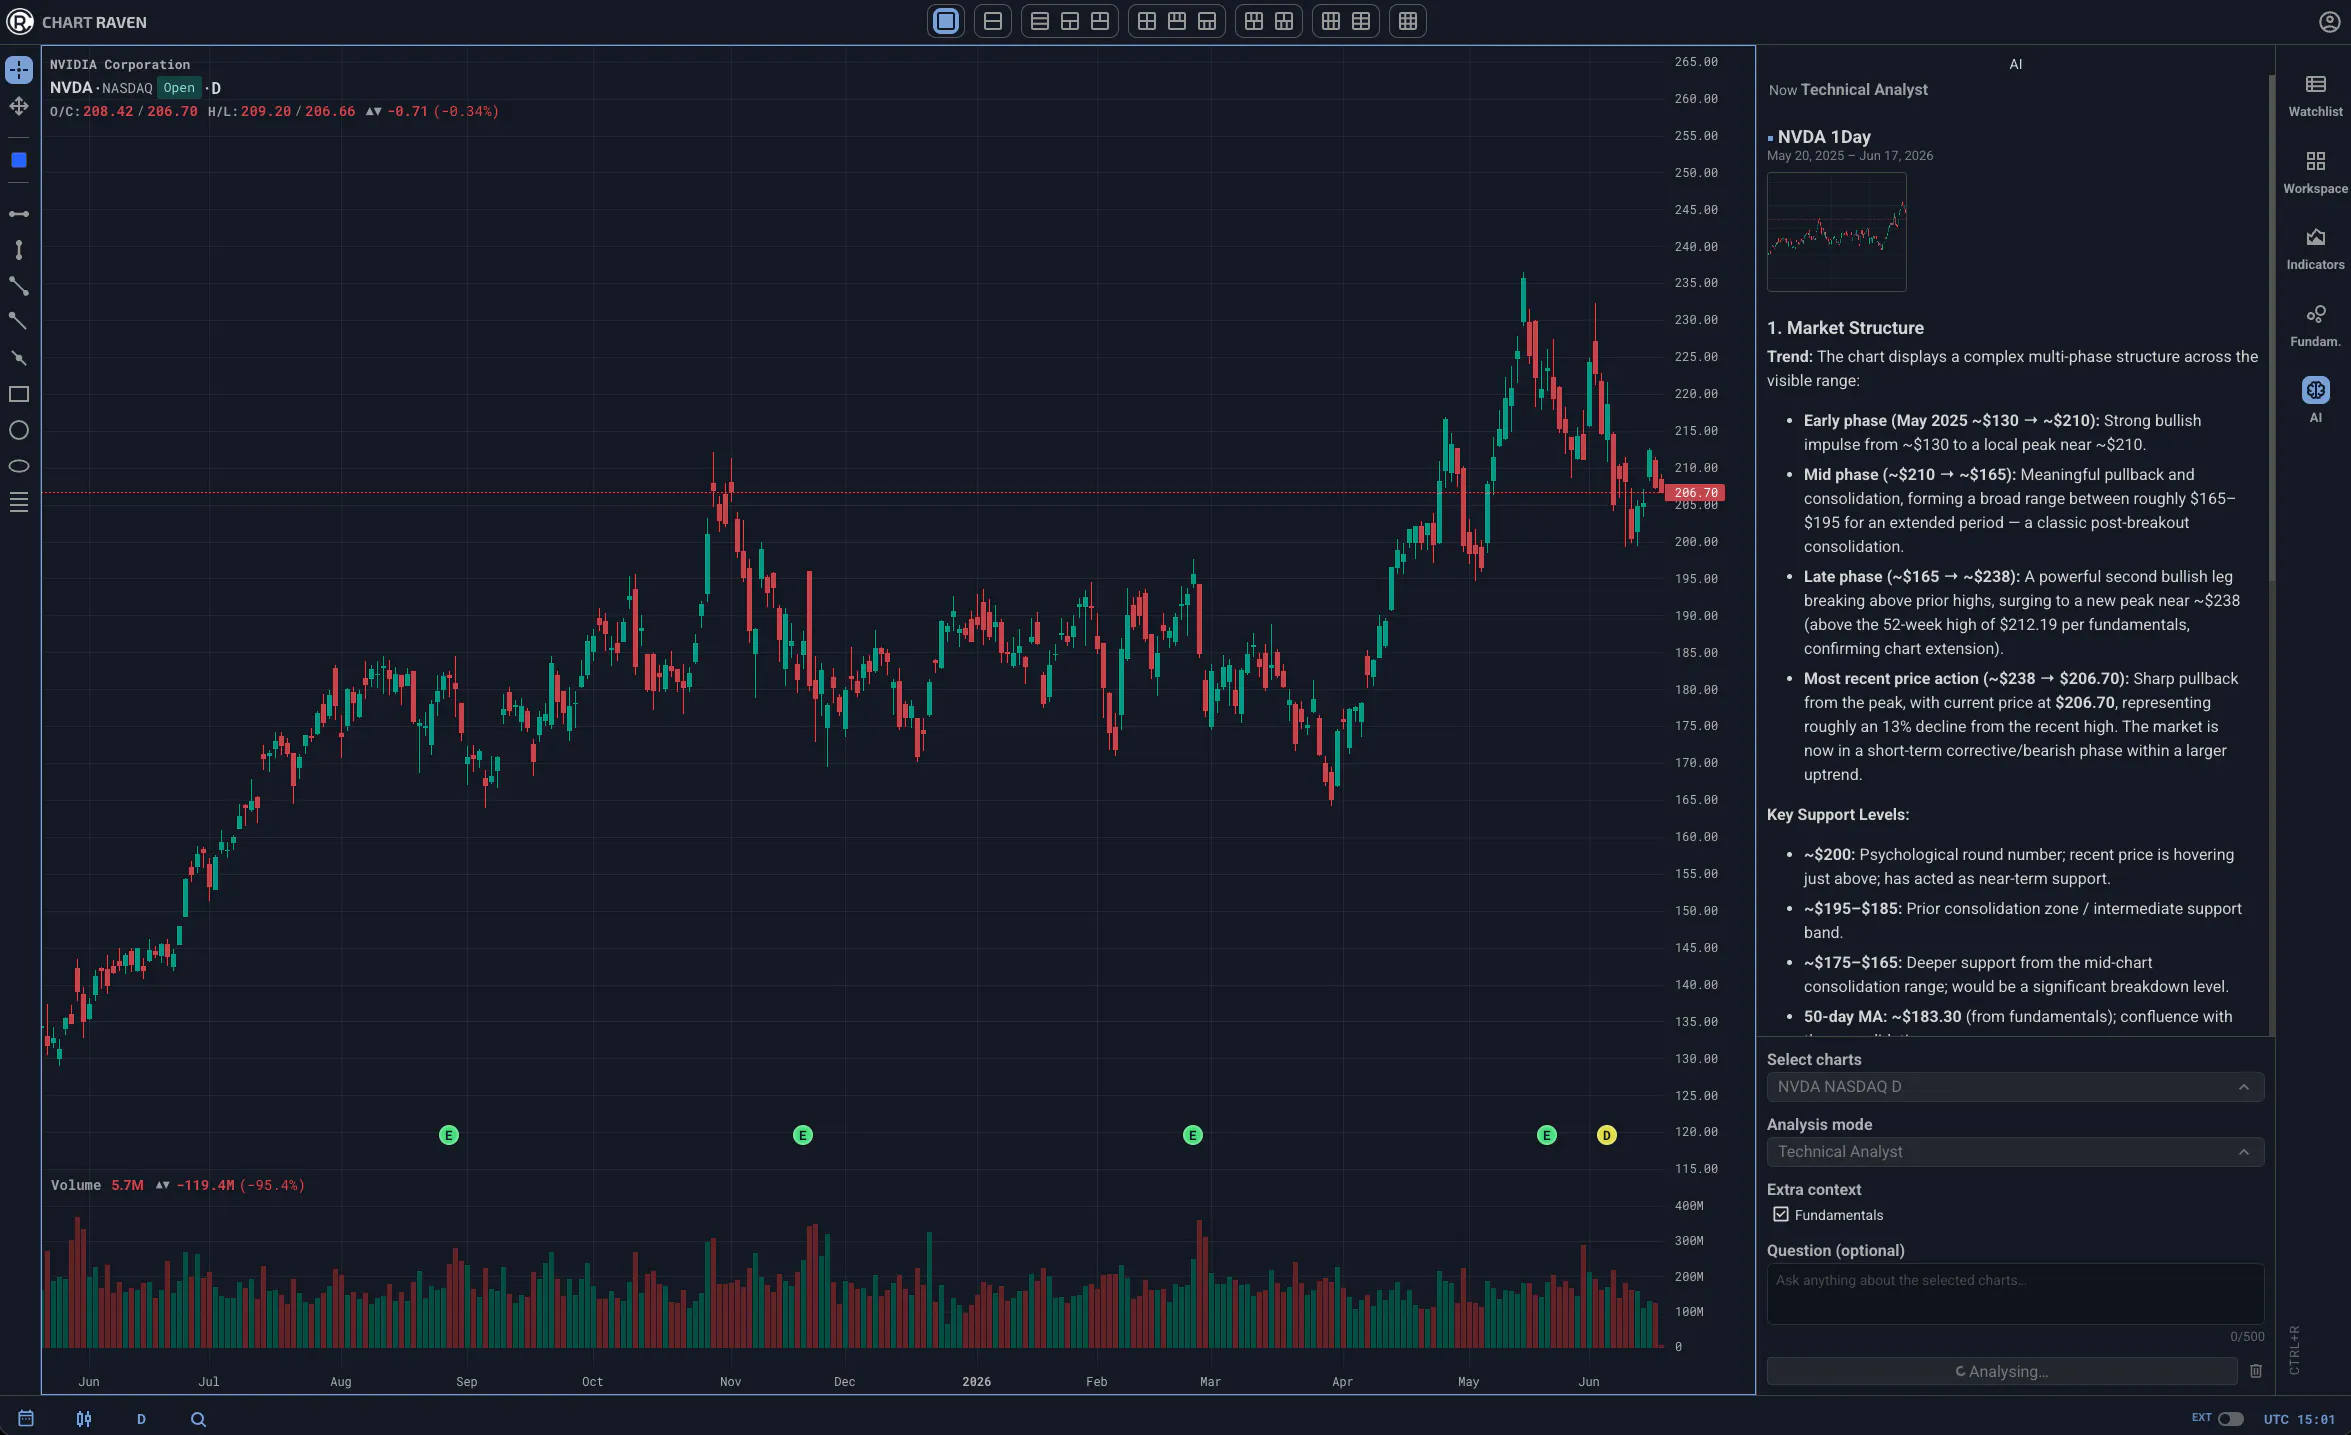Open the user account menu
Viewport: 2351px width, 1435px height.
[2329, 22]
